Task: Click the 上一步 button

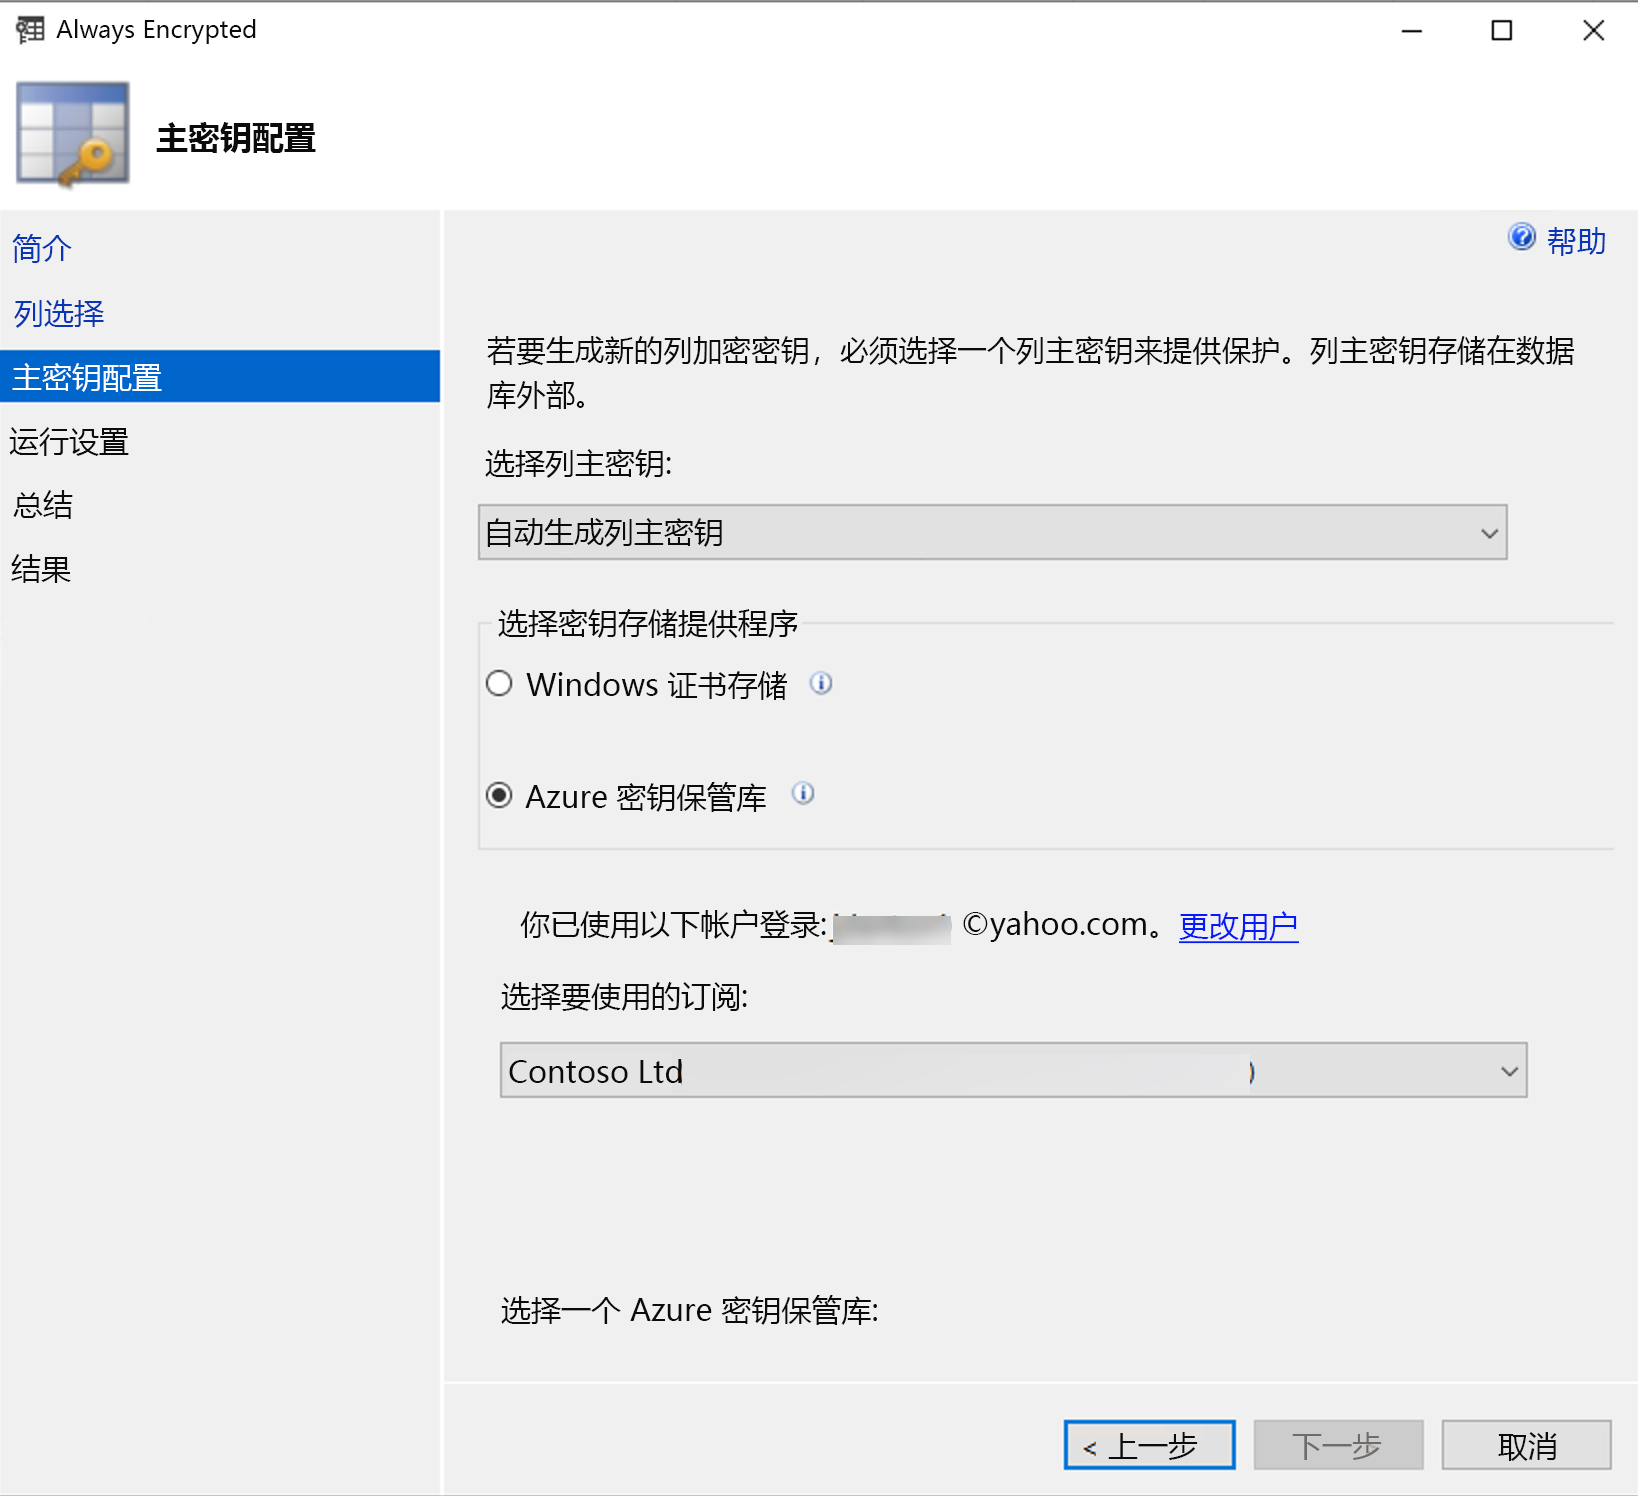Action: (x=1148, y=1444)
